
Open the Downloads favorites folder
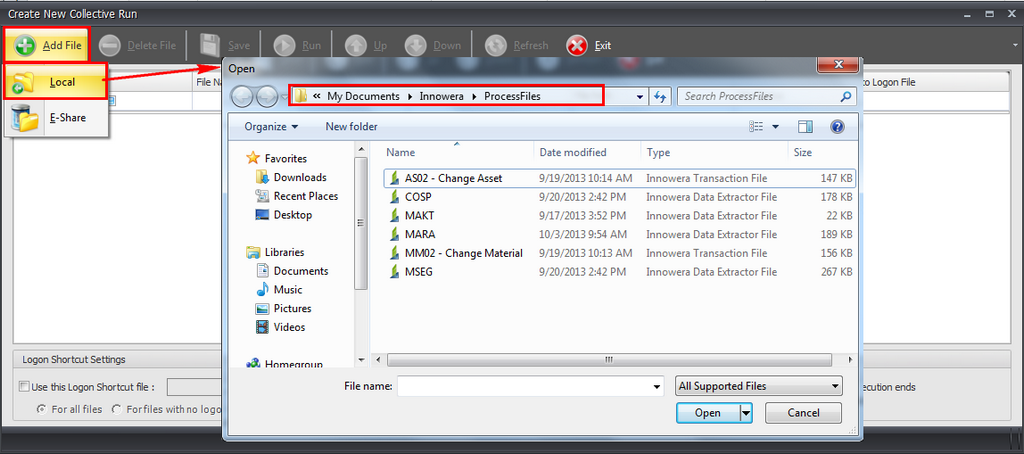[300, 177]
